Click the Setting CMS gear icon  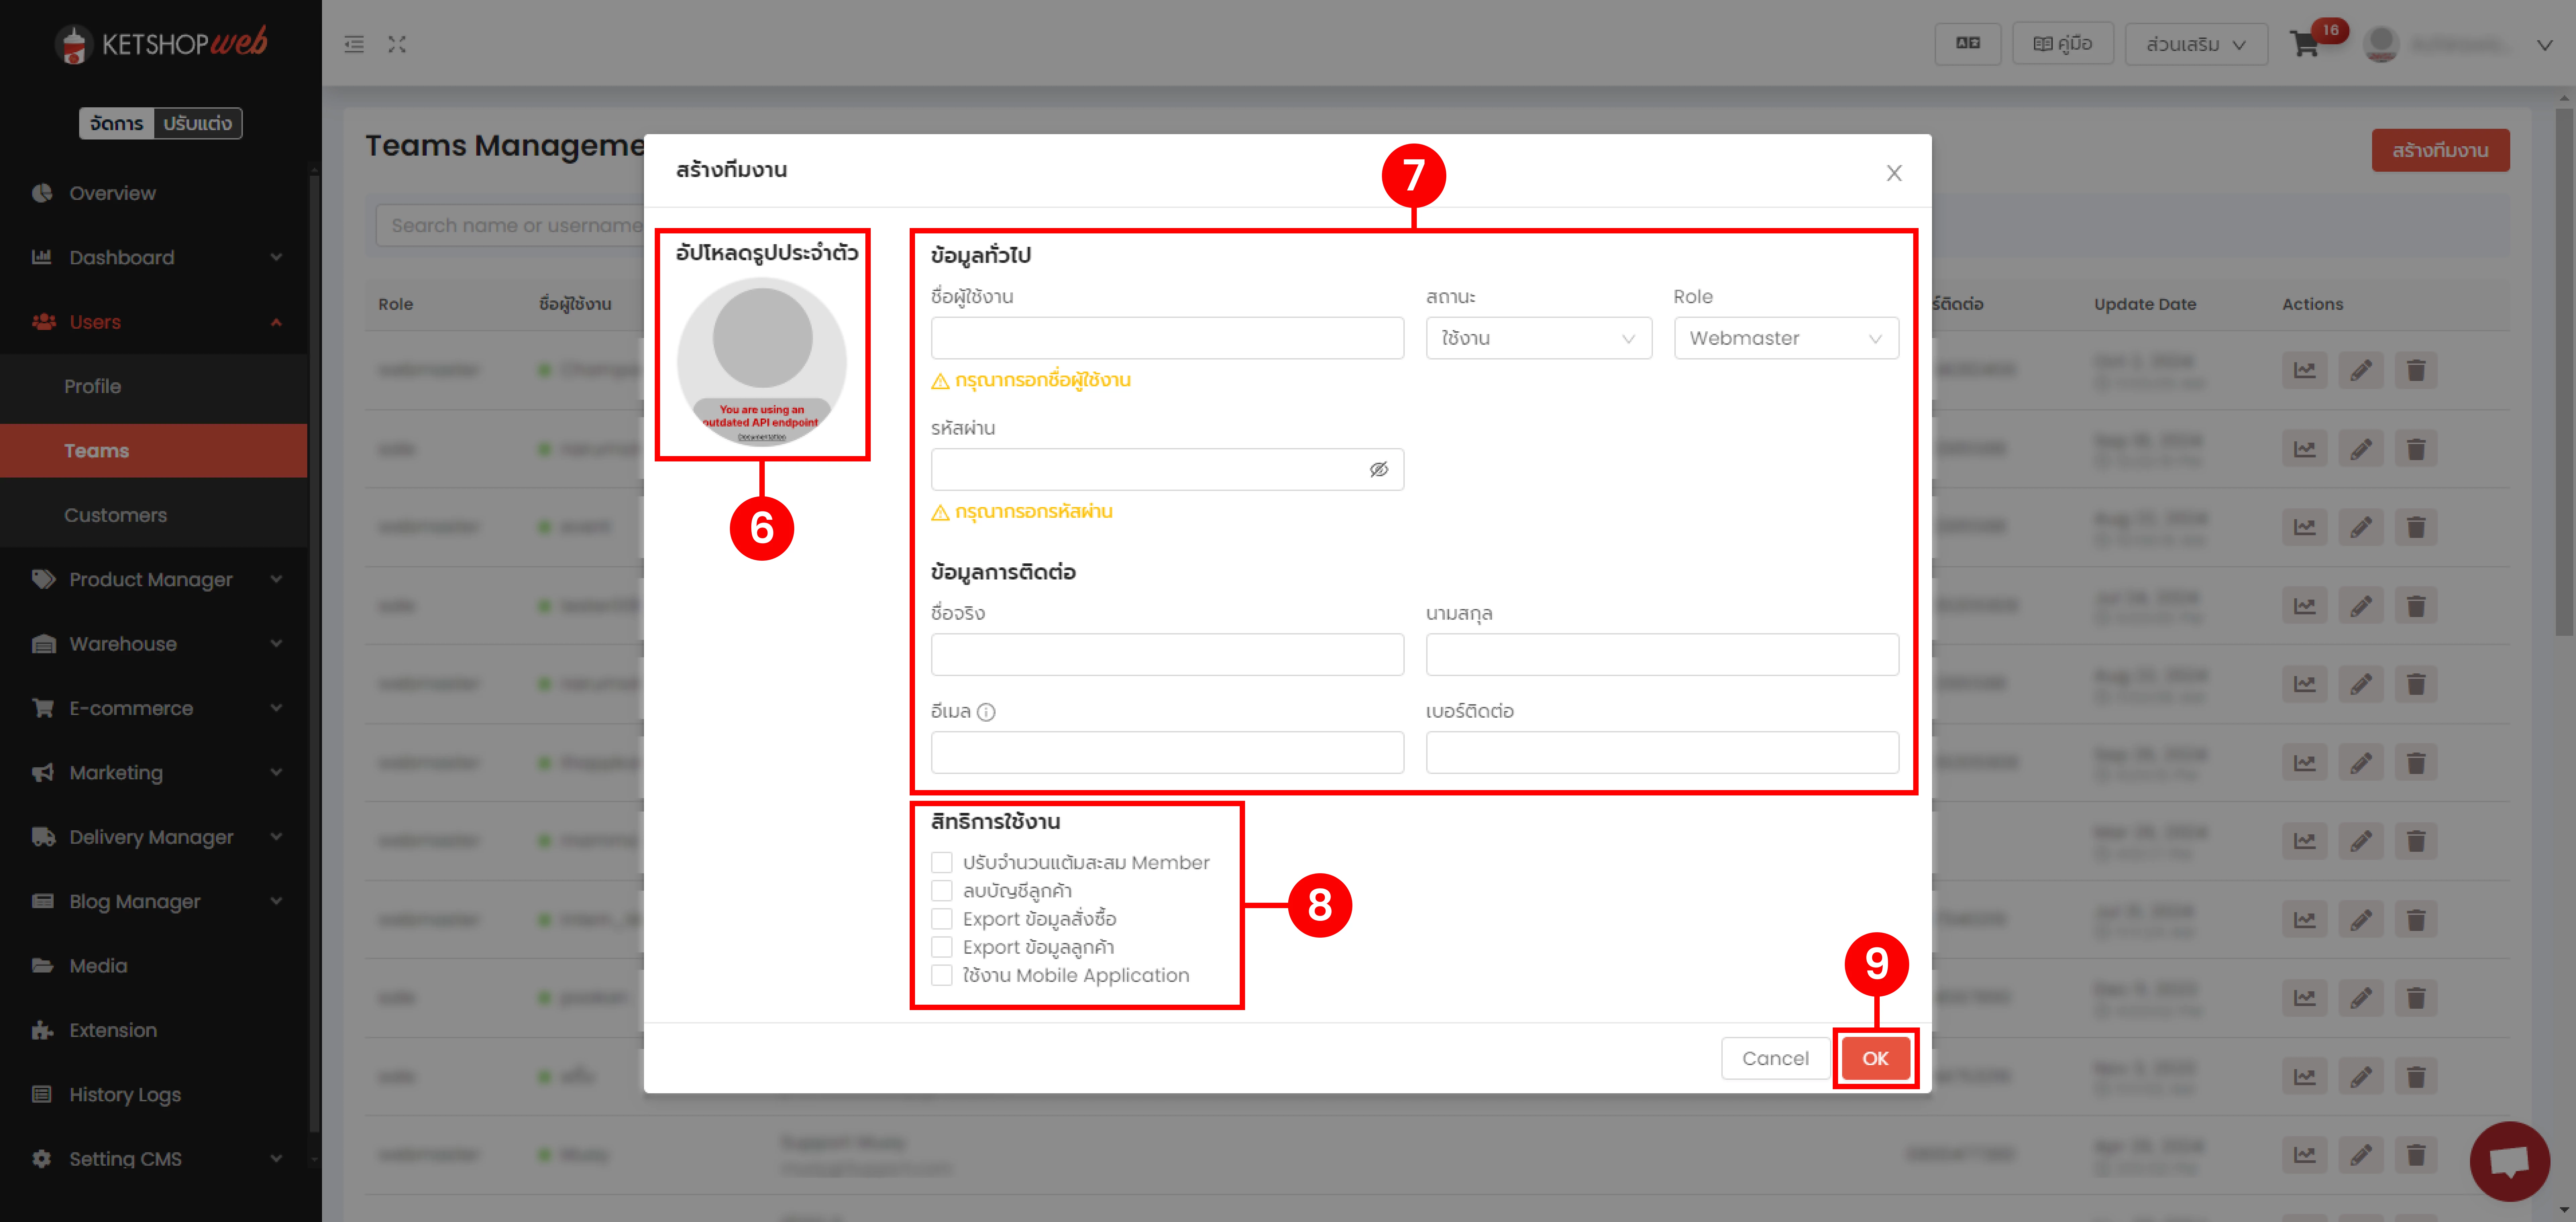click(x=42, y=1159)
